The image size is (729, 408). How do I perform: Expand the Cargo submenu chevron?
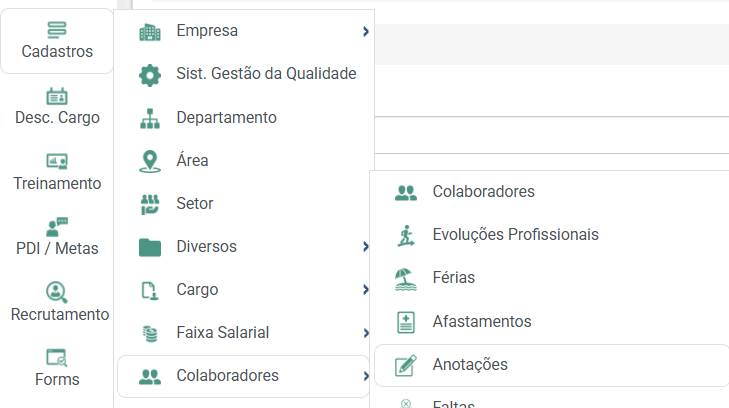(366, 290)
